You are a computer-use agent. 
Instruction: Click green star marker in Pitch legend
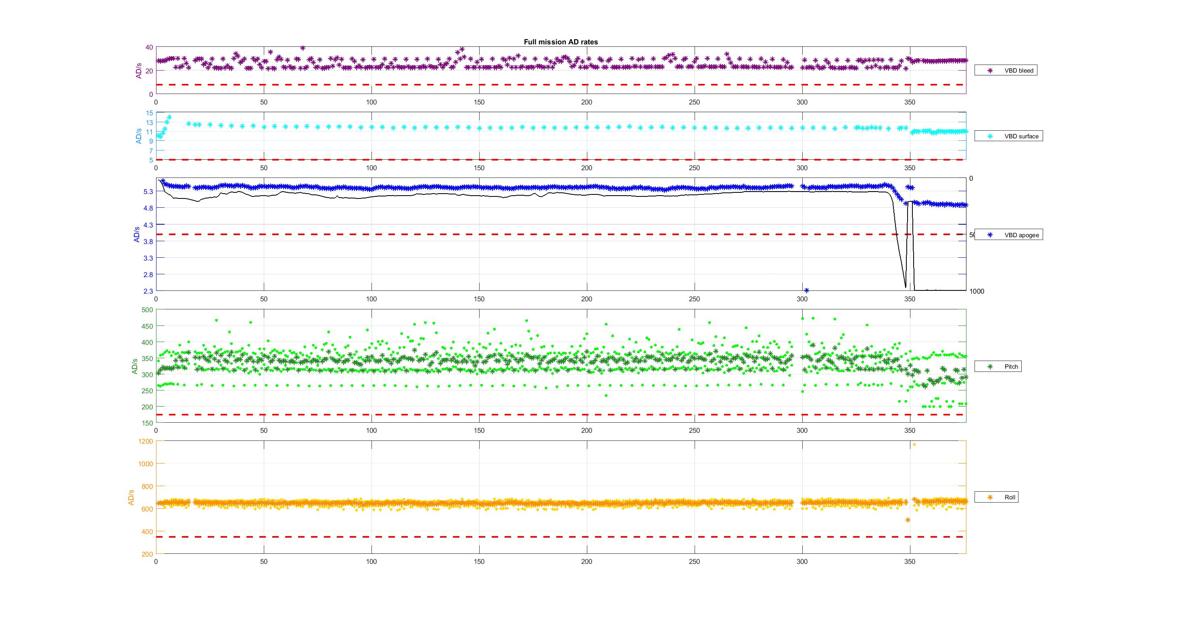click(x=990, y=367)
